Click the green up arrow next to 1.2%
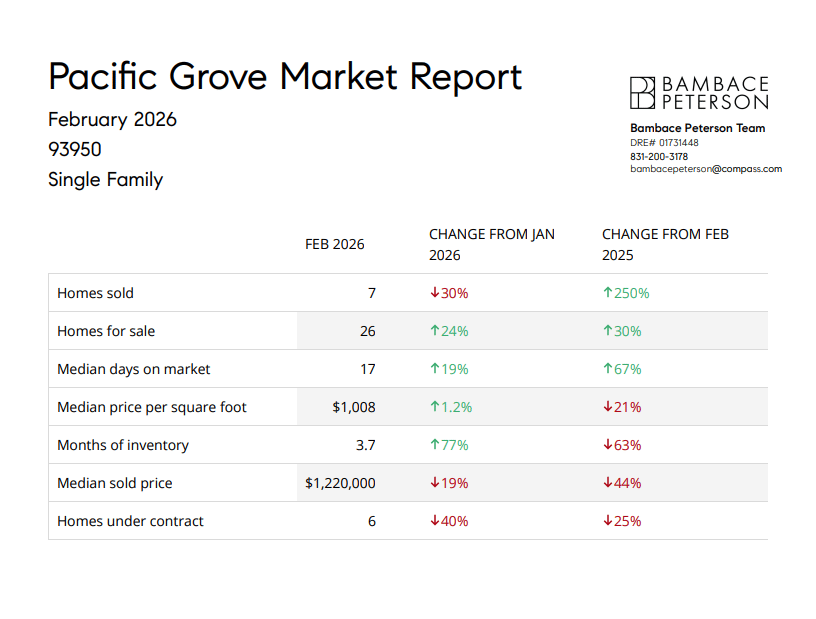 [434, 407]
